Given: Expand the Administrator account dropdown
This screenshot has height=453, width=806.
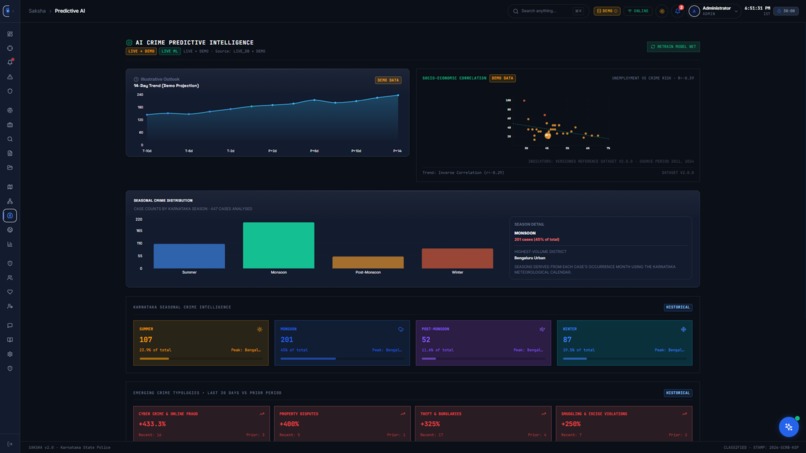Looking at the screenshot, I should [713, 11].
